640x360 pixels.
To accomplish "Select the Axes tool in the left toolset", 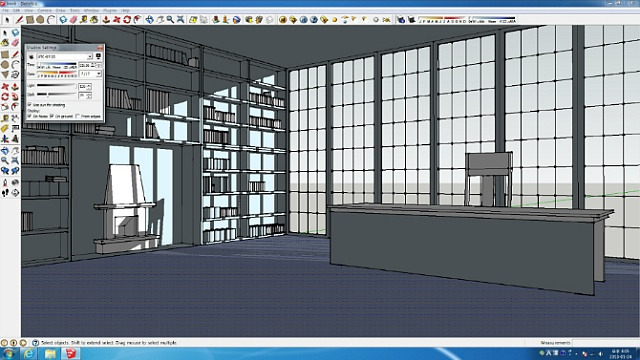I will pos(5,139).
